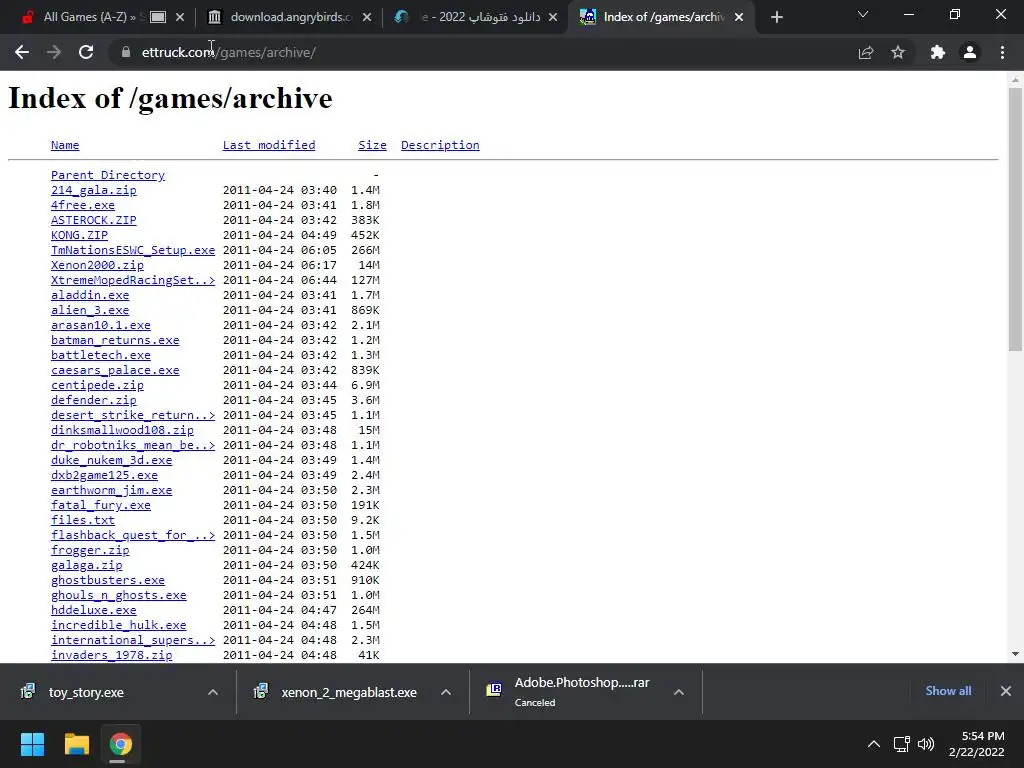Screen dimensions: 1024x768
Task: Download centipede.zip
Action: tap(97, 385)
